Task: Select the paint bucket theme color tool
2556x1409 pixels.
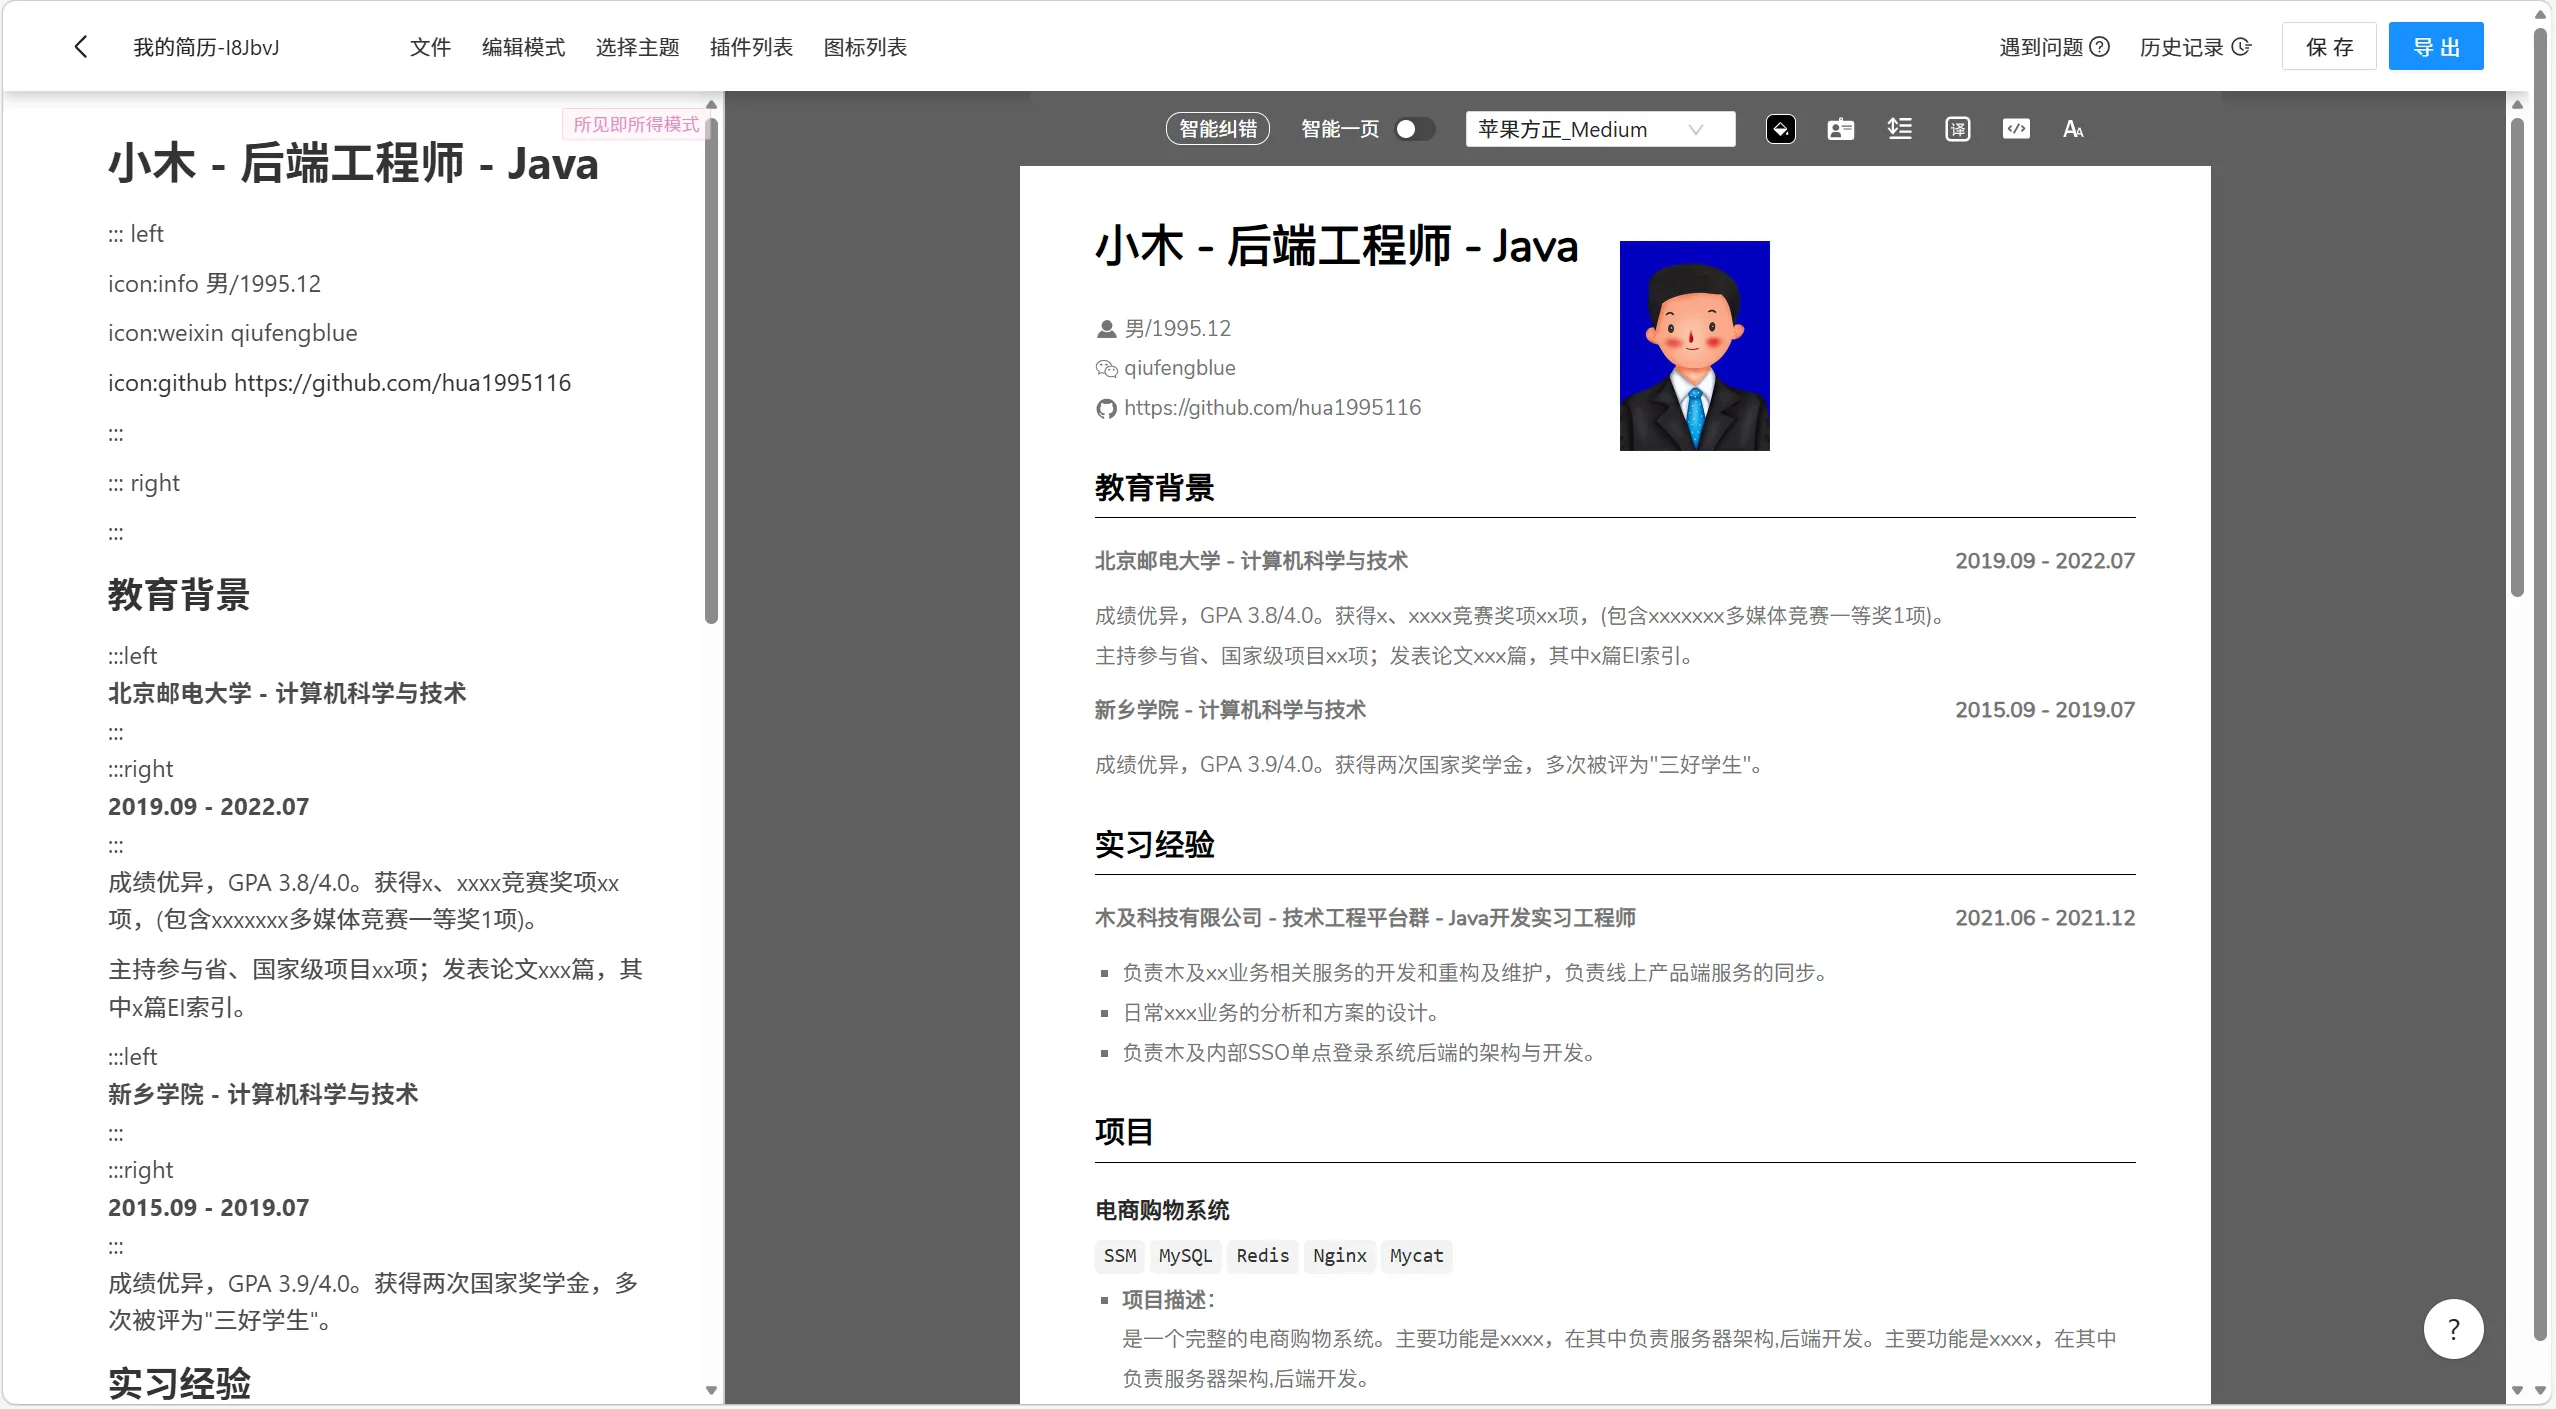Action: coord(1782,129)
